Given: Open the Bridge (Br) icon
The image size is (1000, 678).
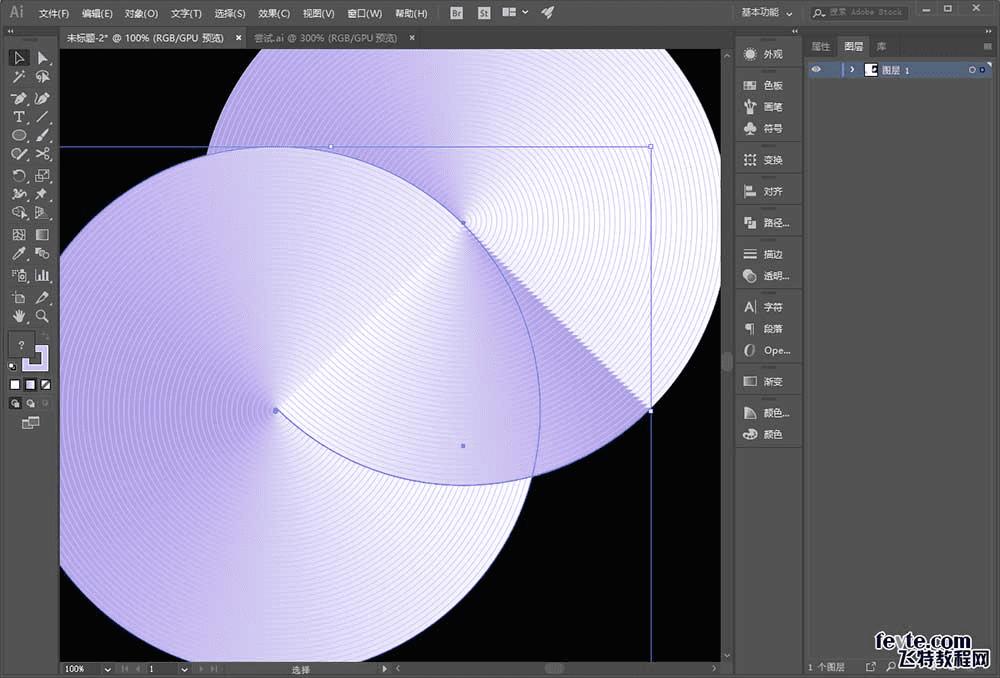Looking at the screenshot, I should (x=457, y=13).
